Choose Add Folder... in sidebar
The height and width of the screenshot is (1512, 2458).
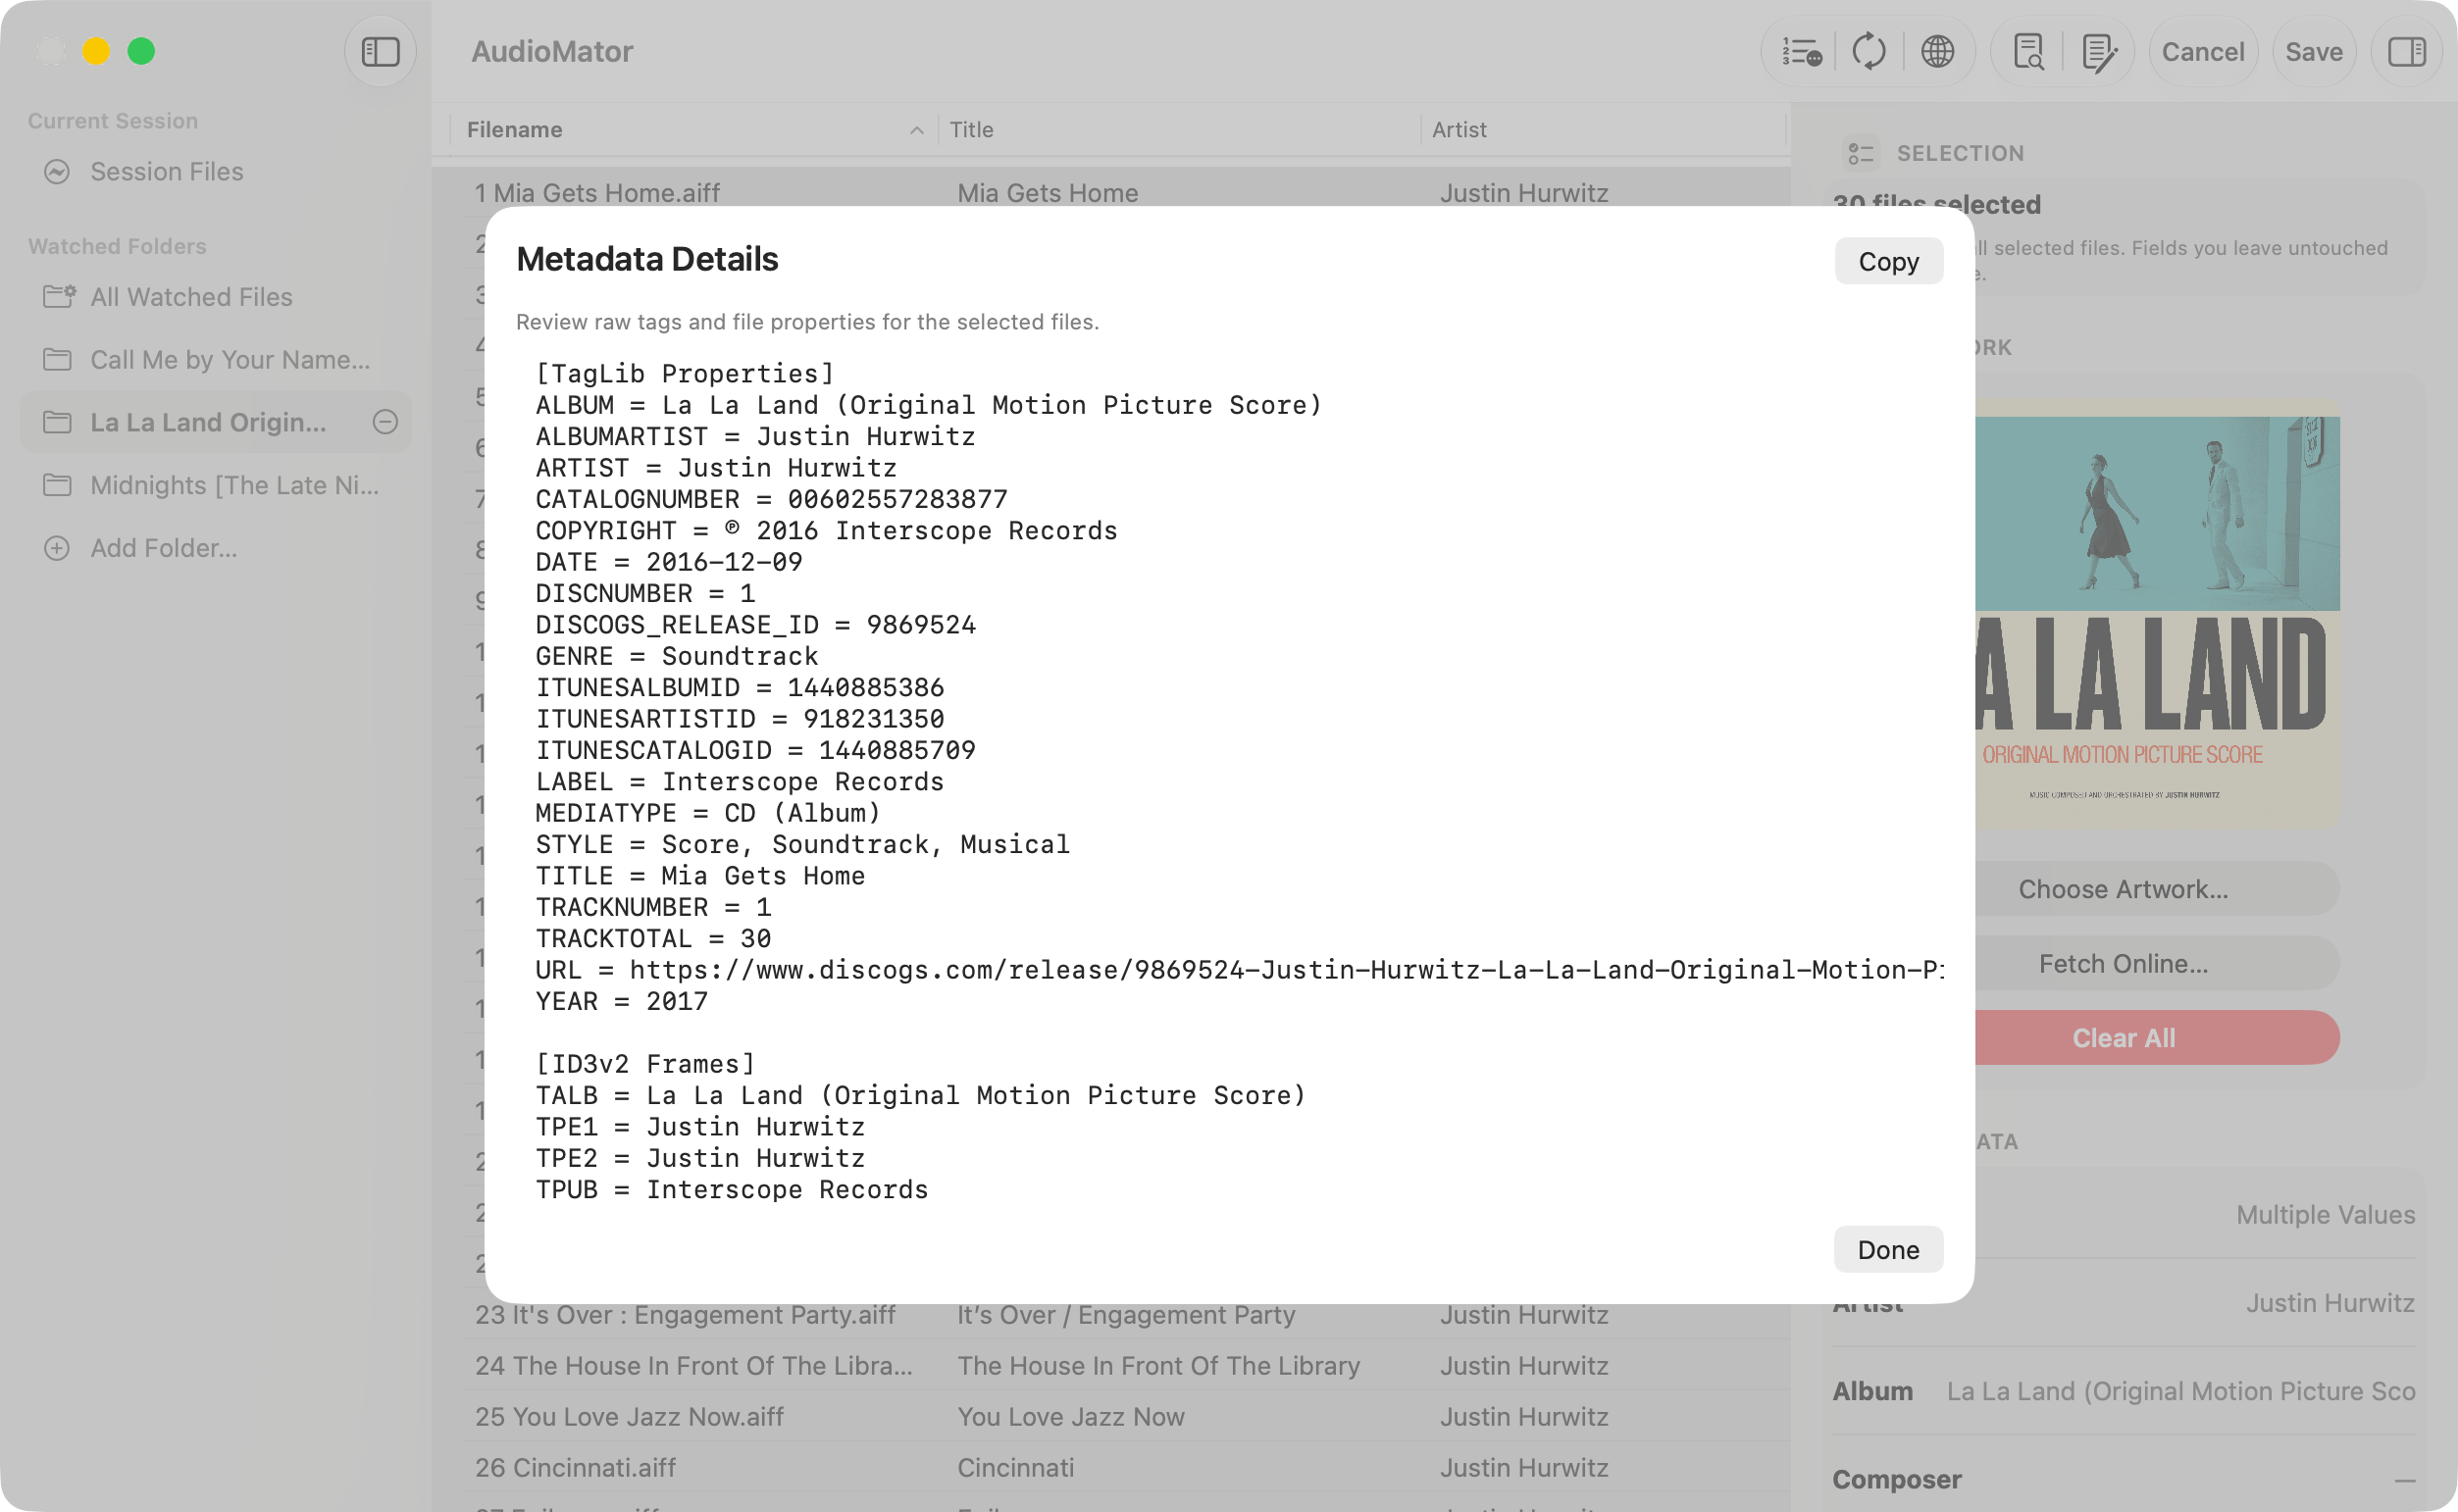click(x=215, y=548)
